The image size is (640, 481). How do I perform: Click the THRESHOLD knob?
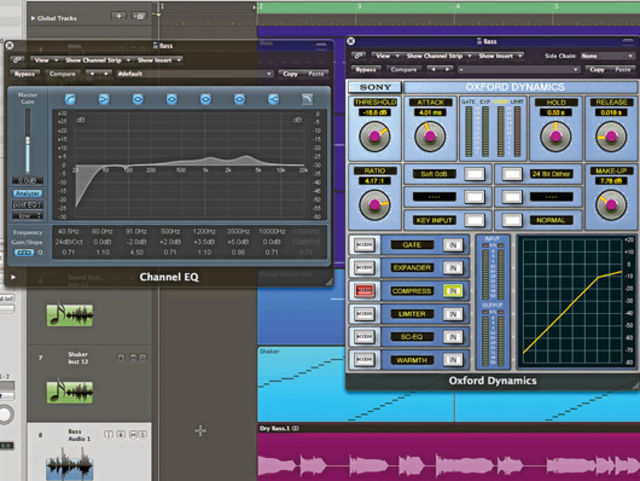point(374,136)
